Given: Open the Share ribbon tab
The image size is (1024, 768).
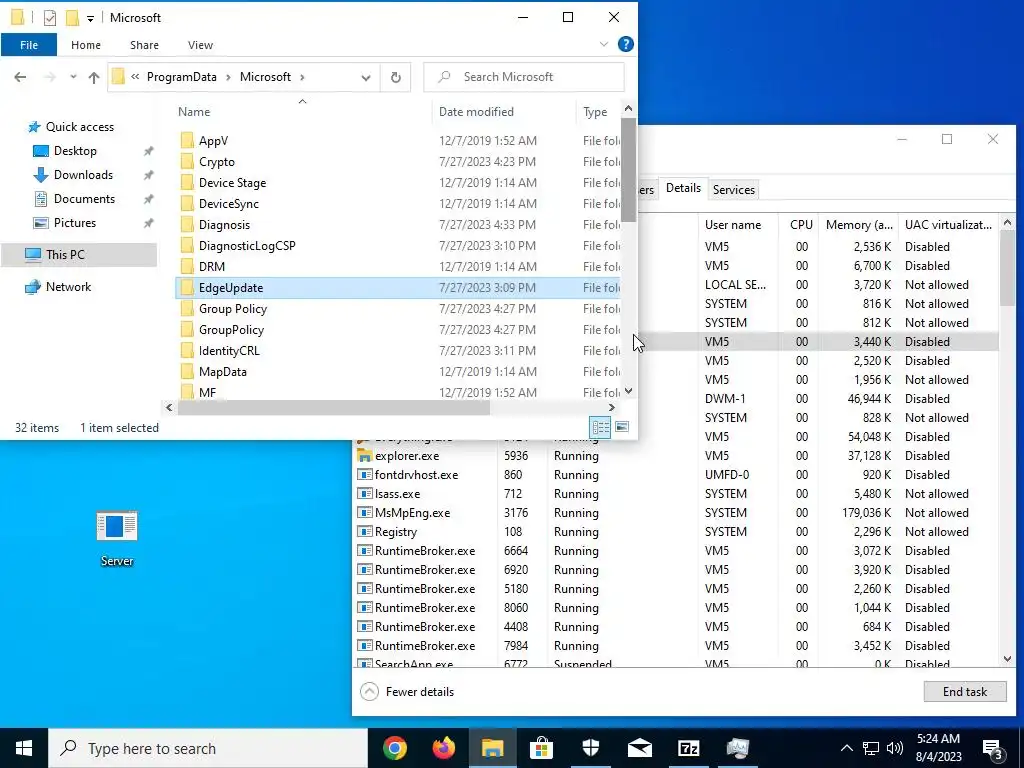Looking at the screenshot, I should coord(144,44).
